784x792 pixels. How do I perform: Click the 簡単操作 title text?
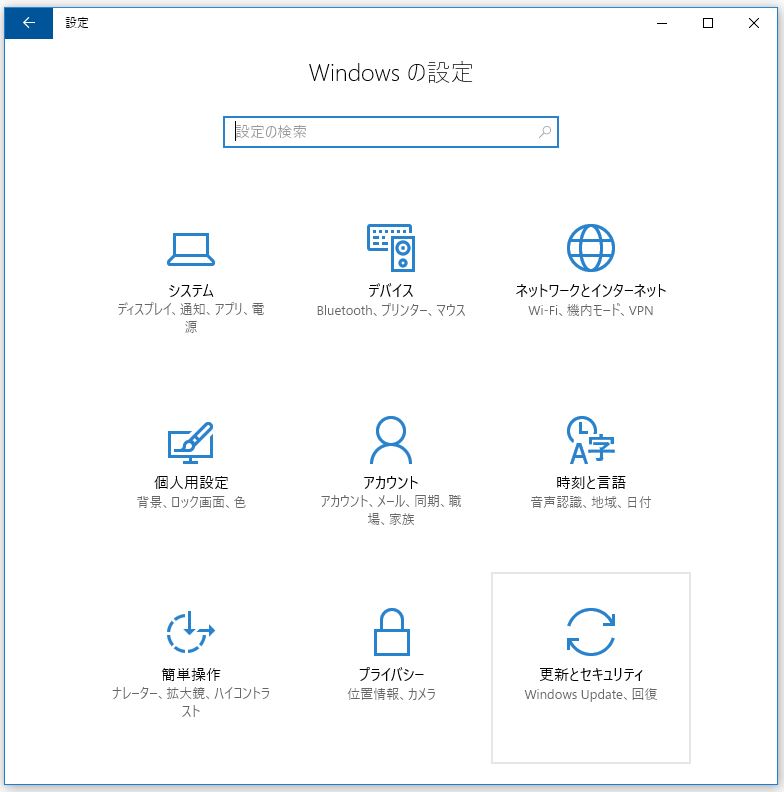(191, 674)
